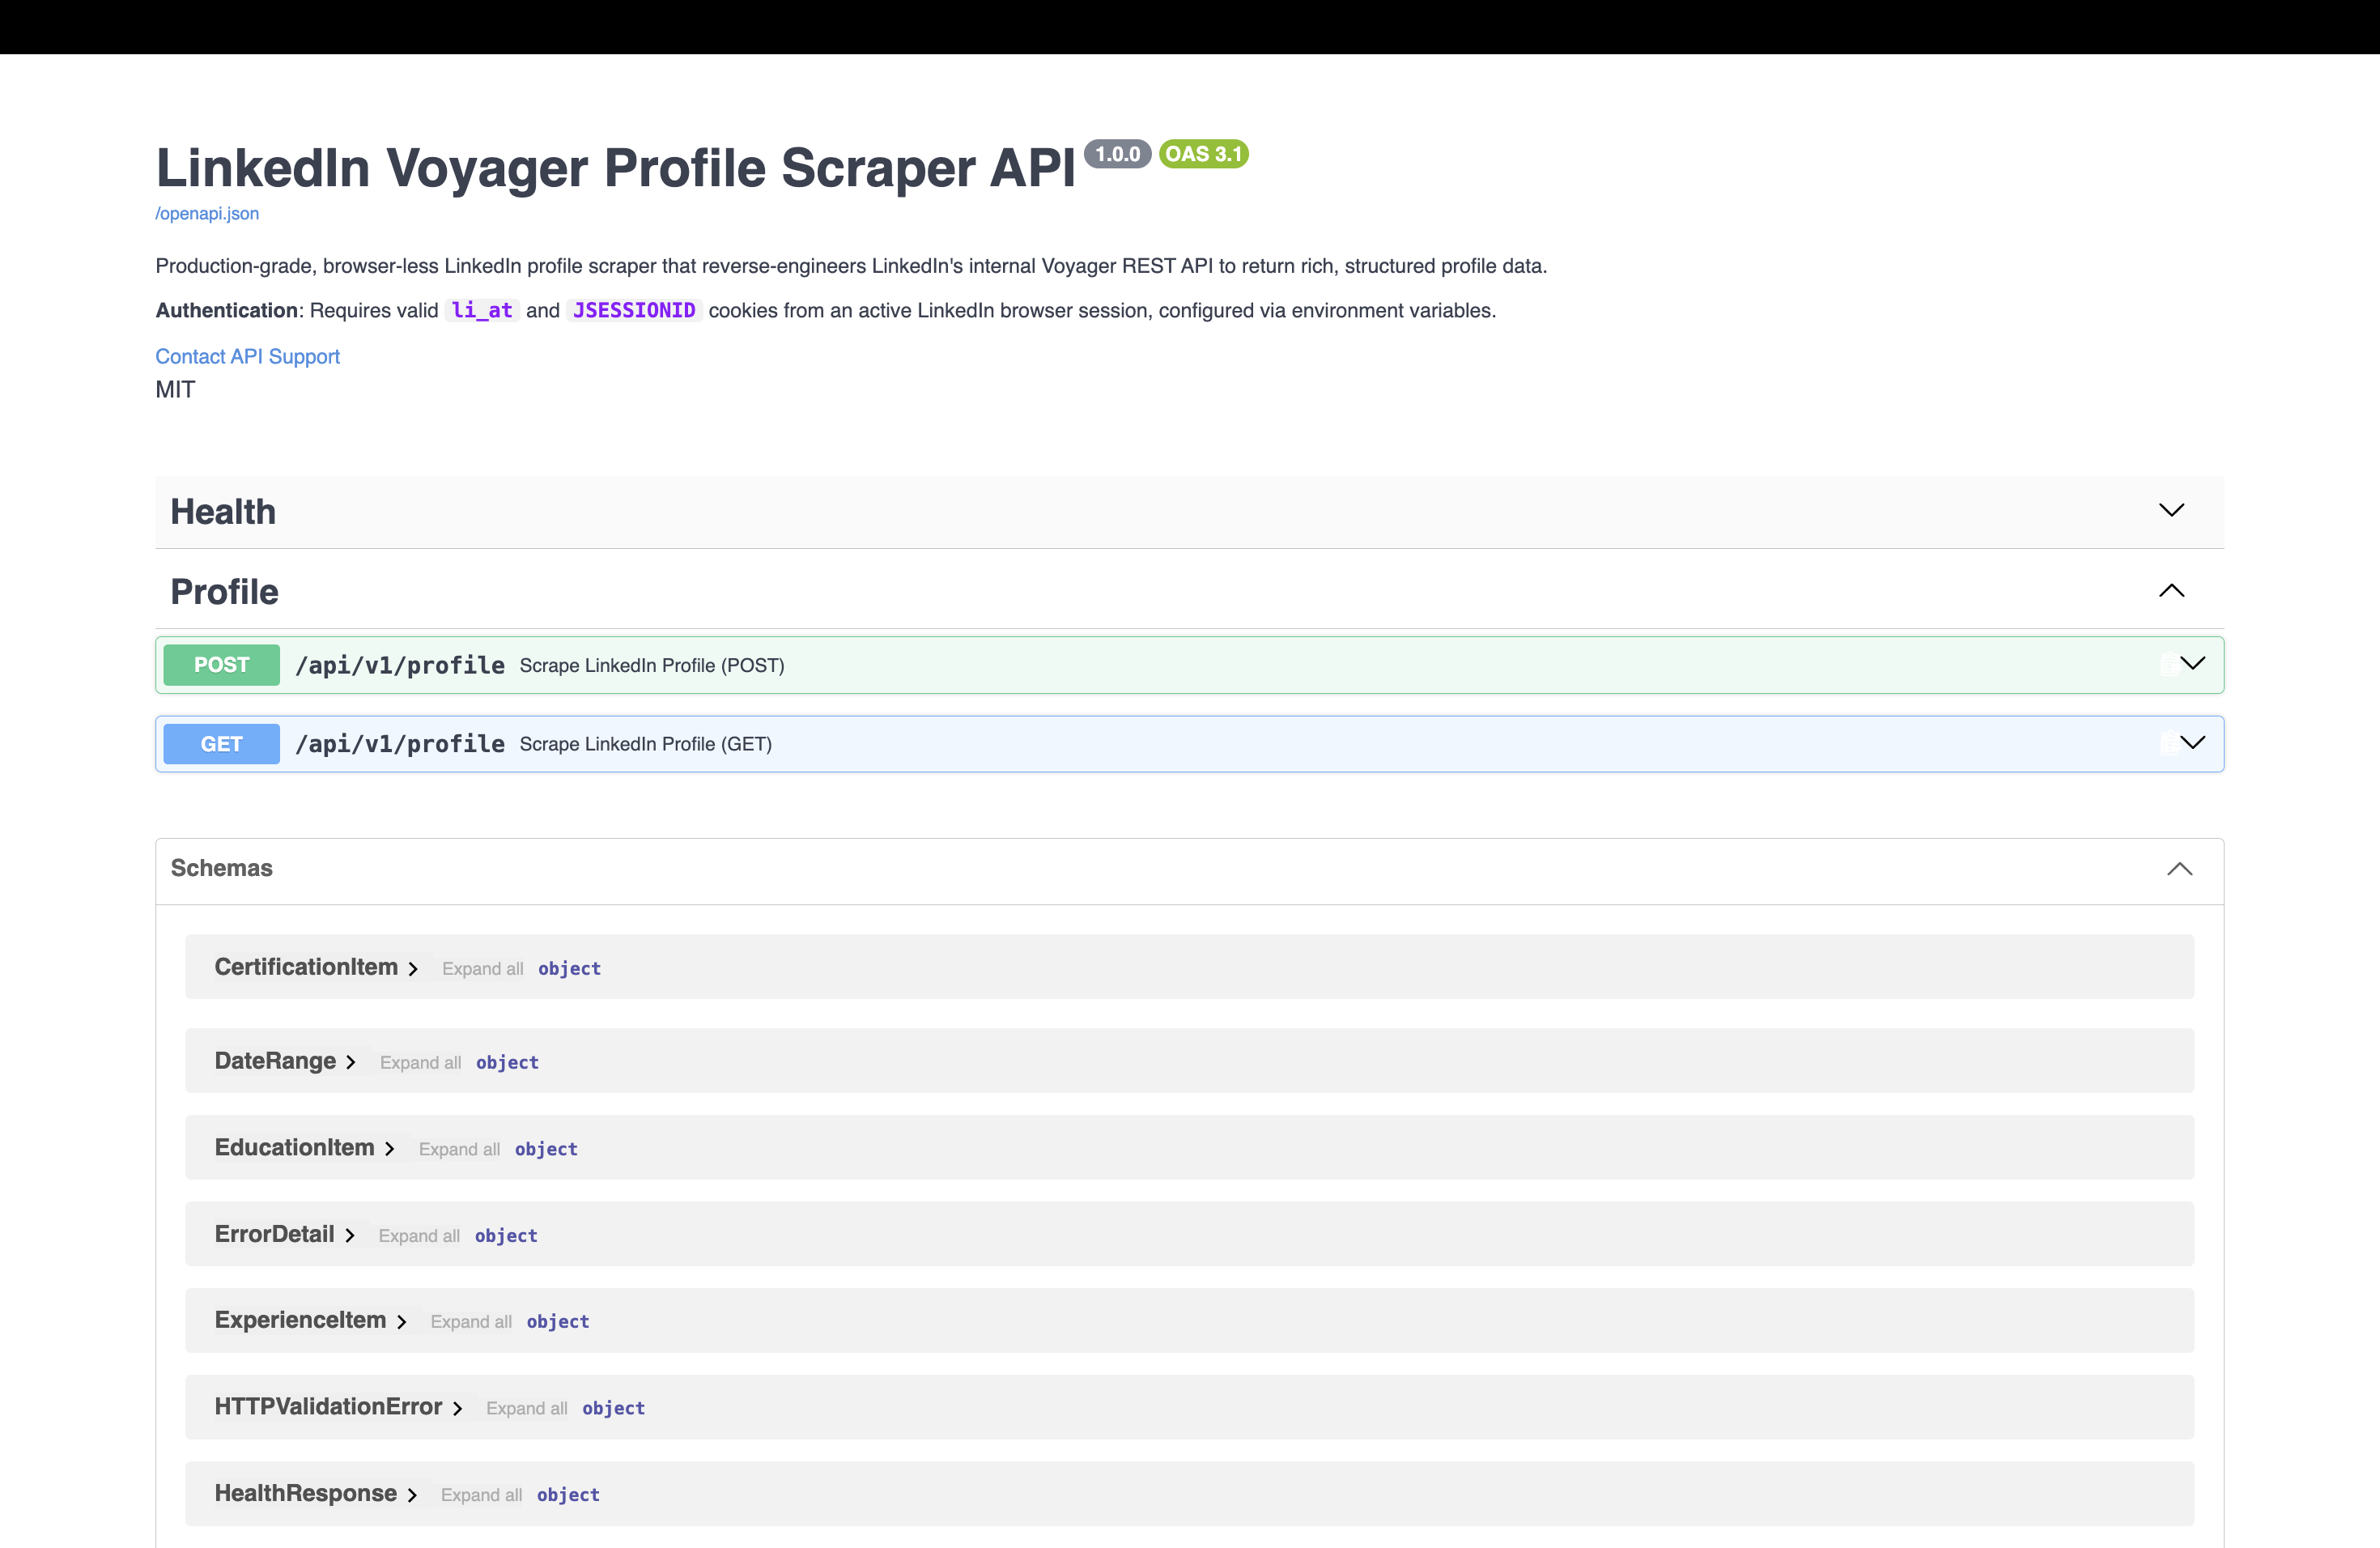Click the Health tag heading
Image resolution: width=2380 pixels, height=1548 pixels.
[223, 512]
